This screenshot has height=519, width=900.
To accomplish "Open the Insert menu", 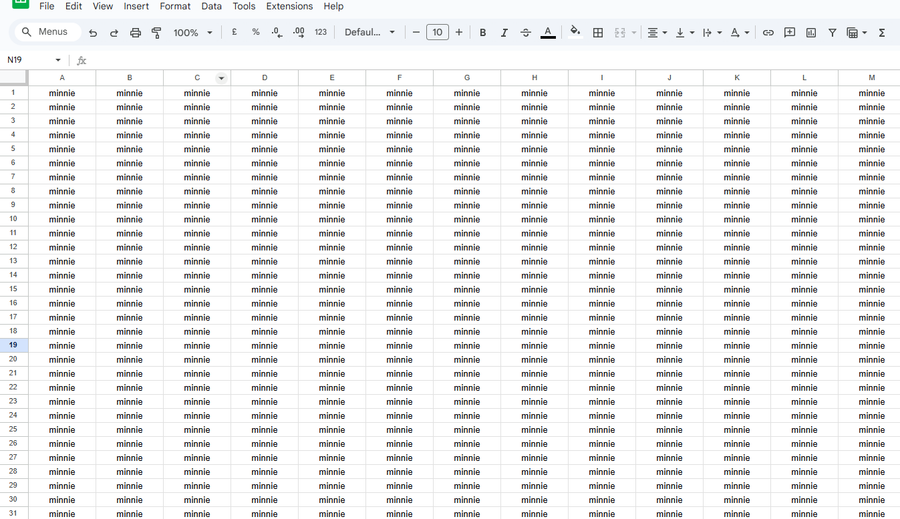I will [136, 6].
